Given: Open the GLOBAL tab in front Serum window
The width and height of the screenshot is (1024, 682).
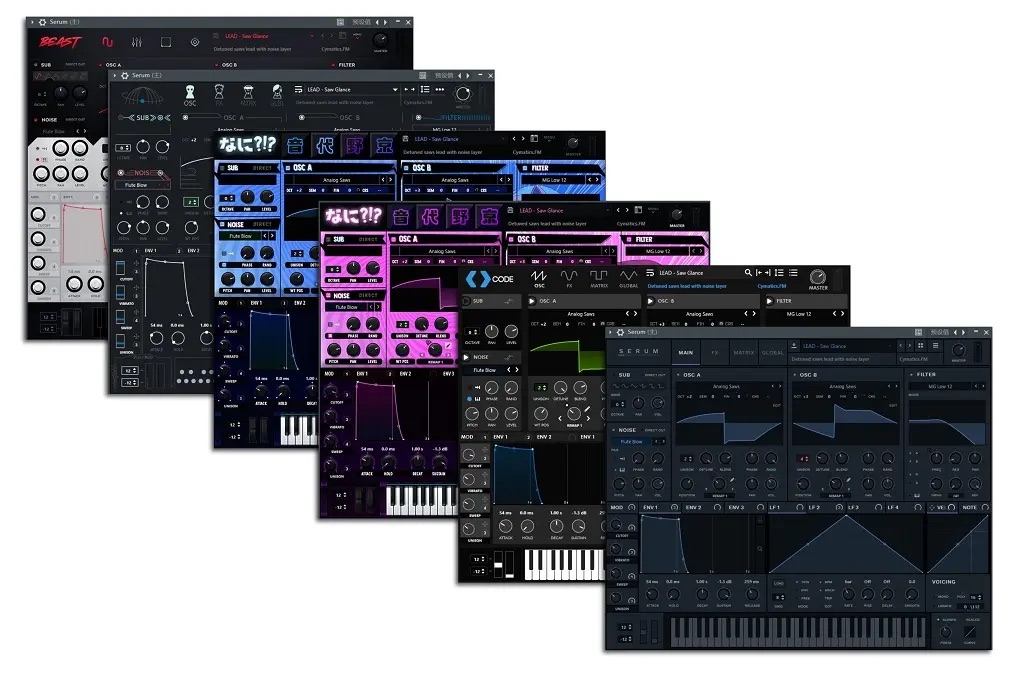Looking at the screenshot, I should [x=772, y=352].
